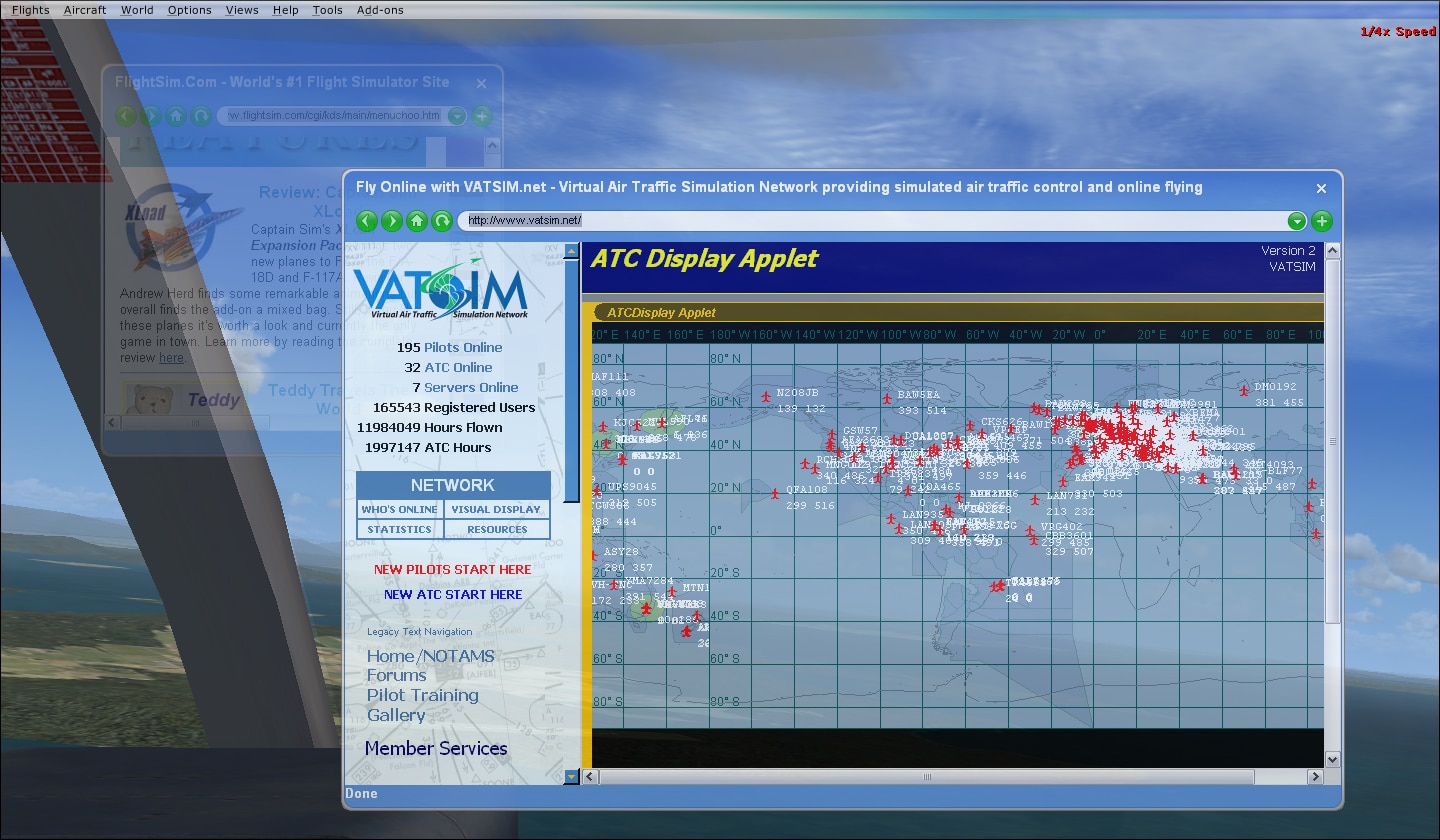The width and height of the screenshot is (1440, 840).
Task: Open the Who's Online network button
Action: point(399,510)
